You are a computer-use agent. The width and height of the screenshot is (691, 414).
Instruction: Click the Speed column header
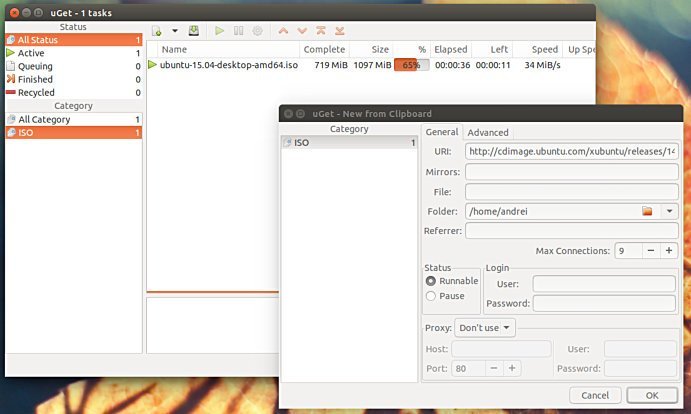[x=539, y=49]
